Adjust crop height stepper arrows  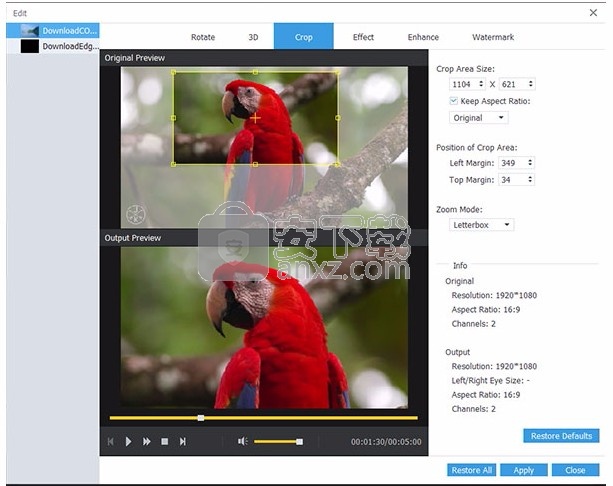[x=531, y=84]
